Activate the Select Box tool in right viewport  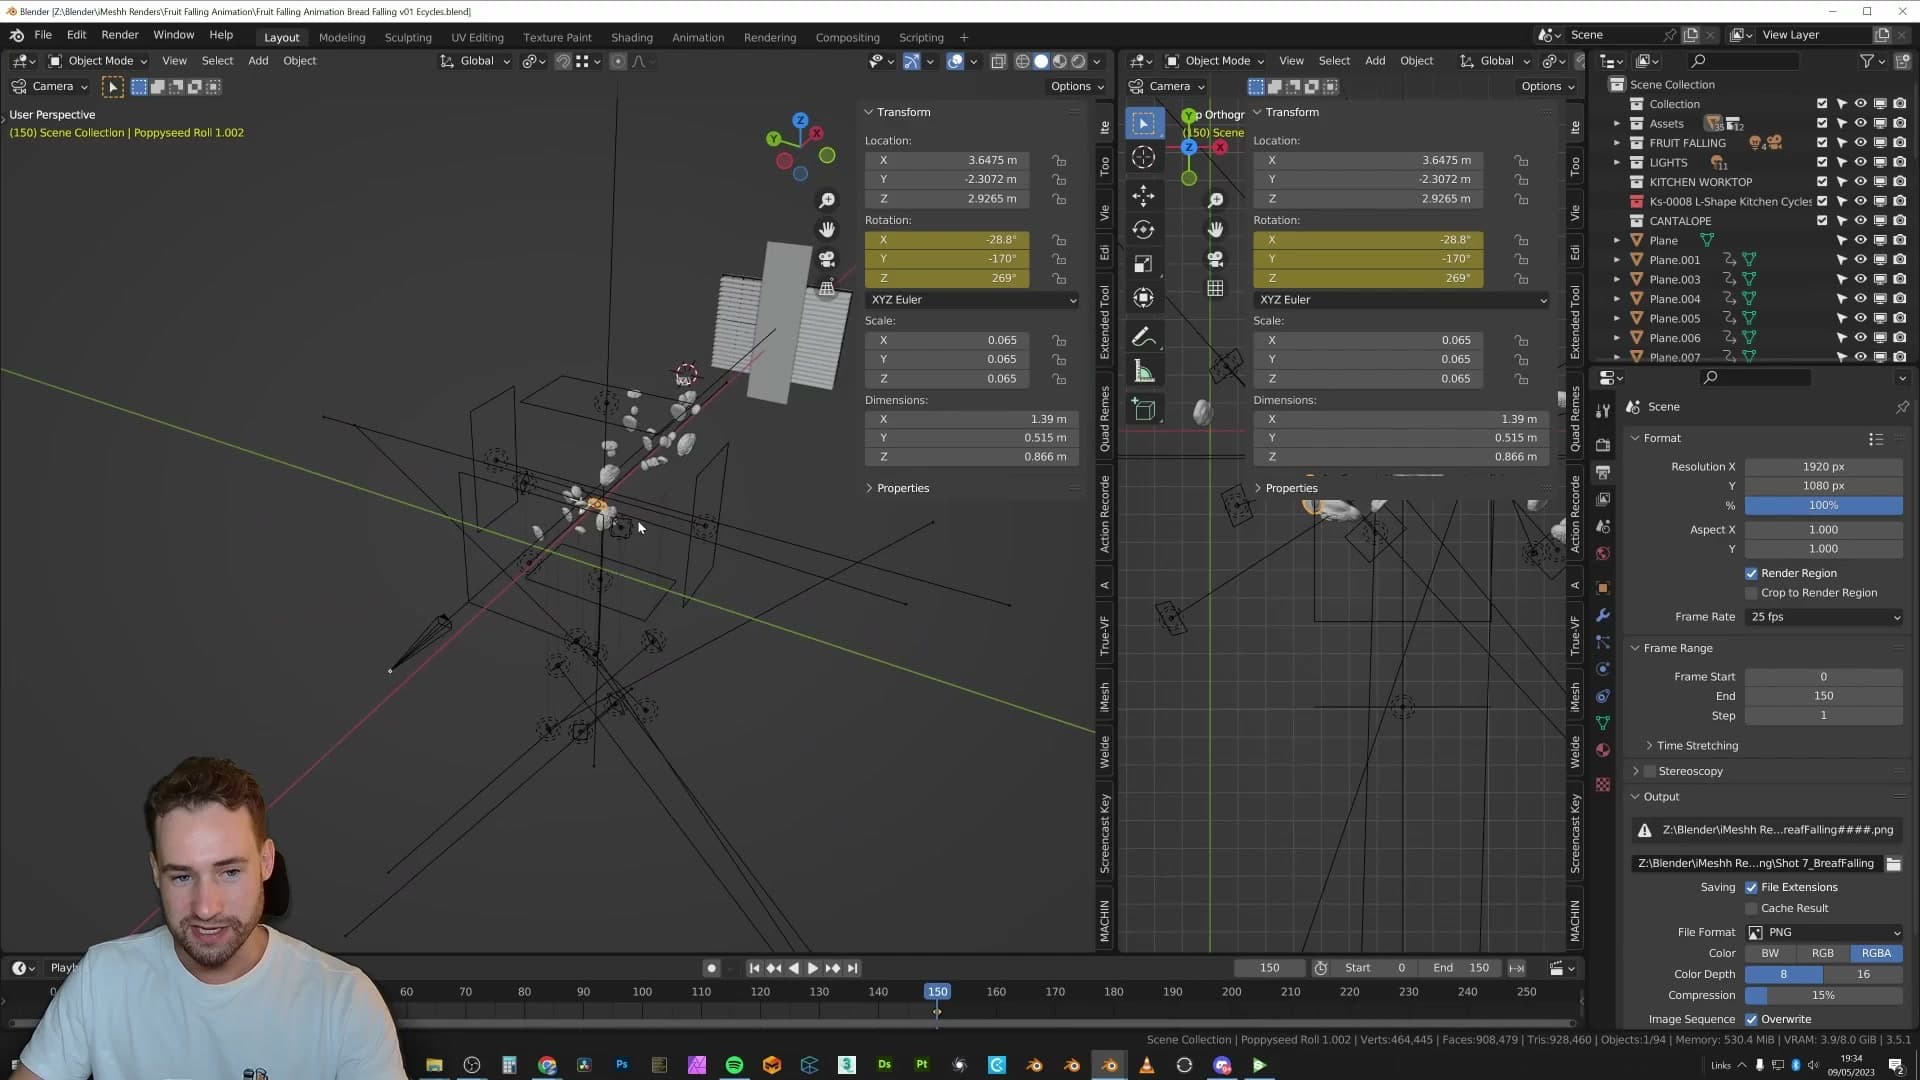(x=1143, y=123)
